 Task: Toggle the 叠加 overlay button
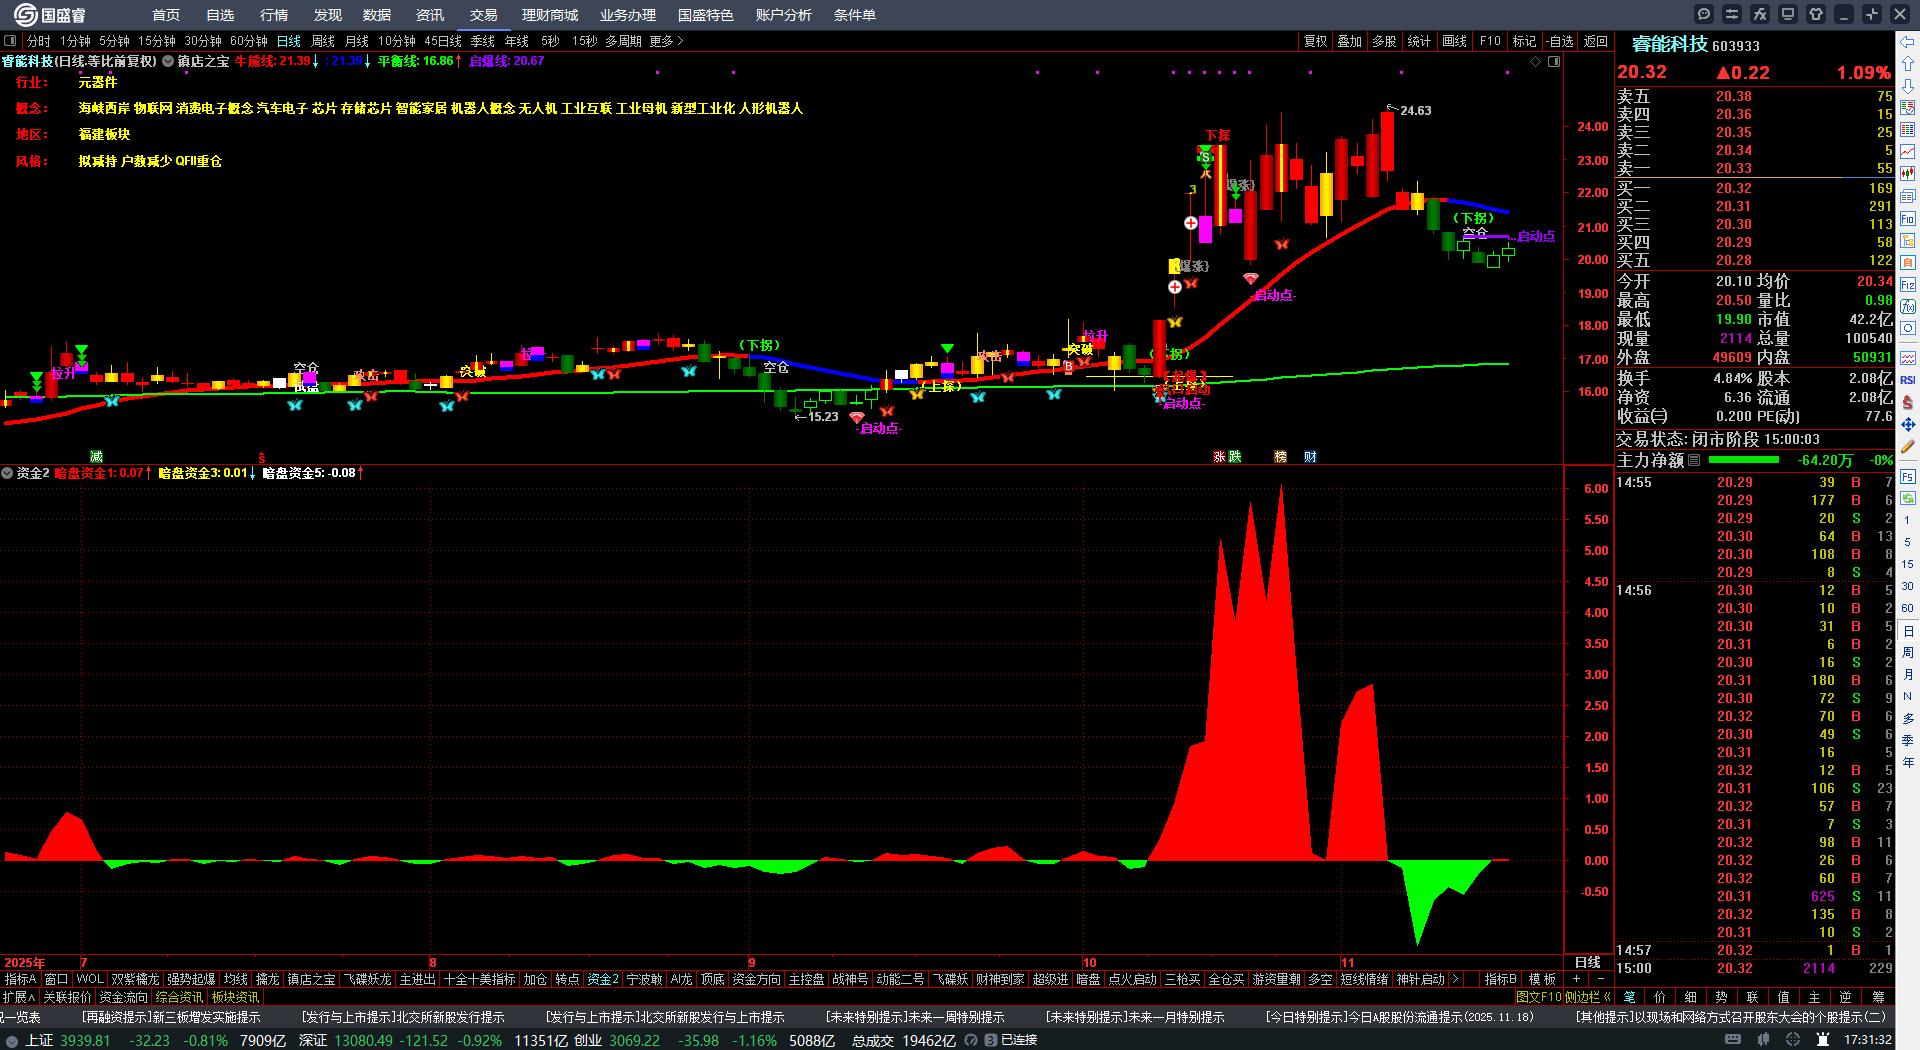pyautogui.click(x=1349, y=41)
